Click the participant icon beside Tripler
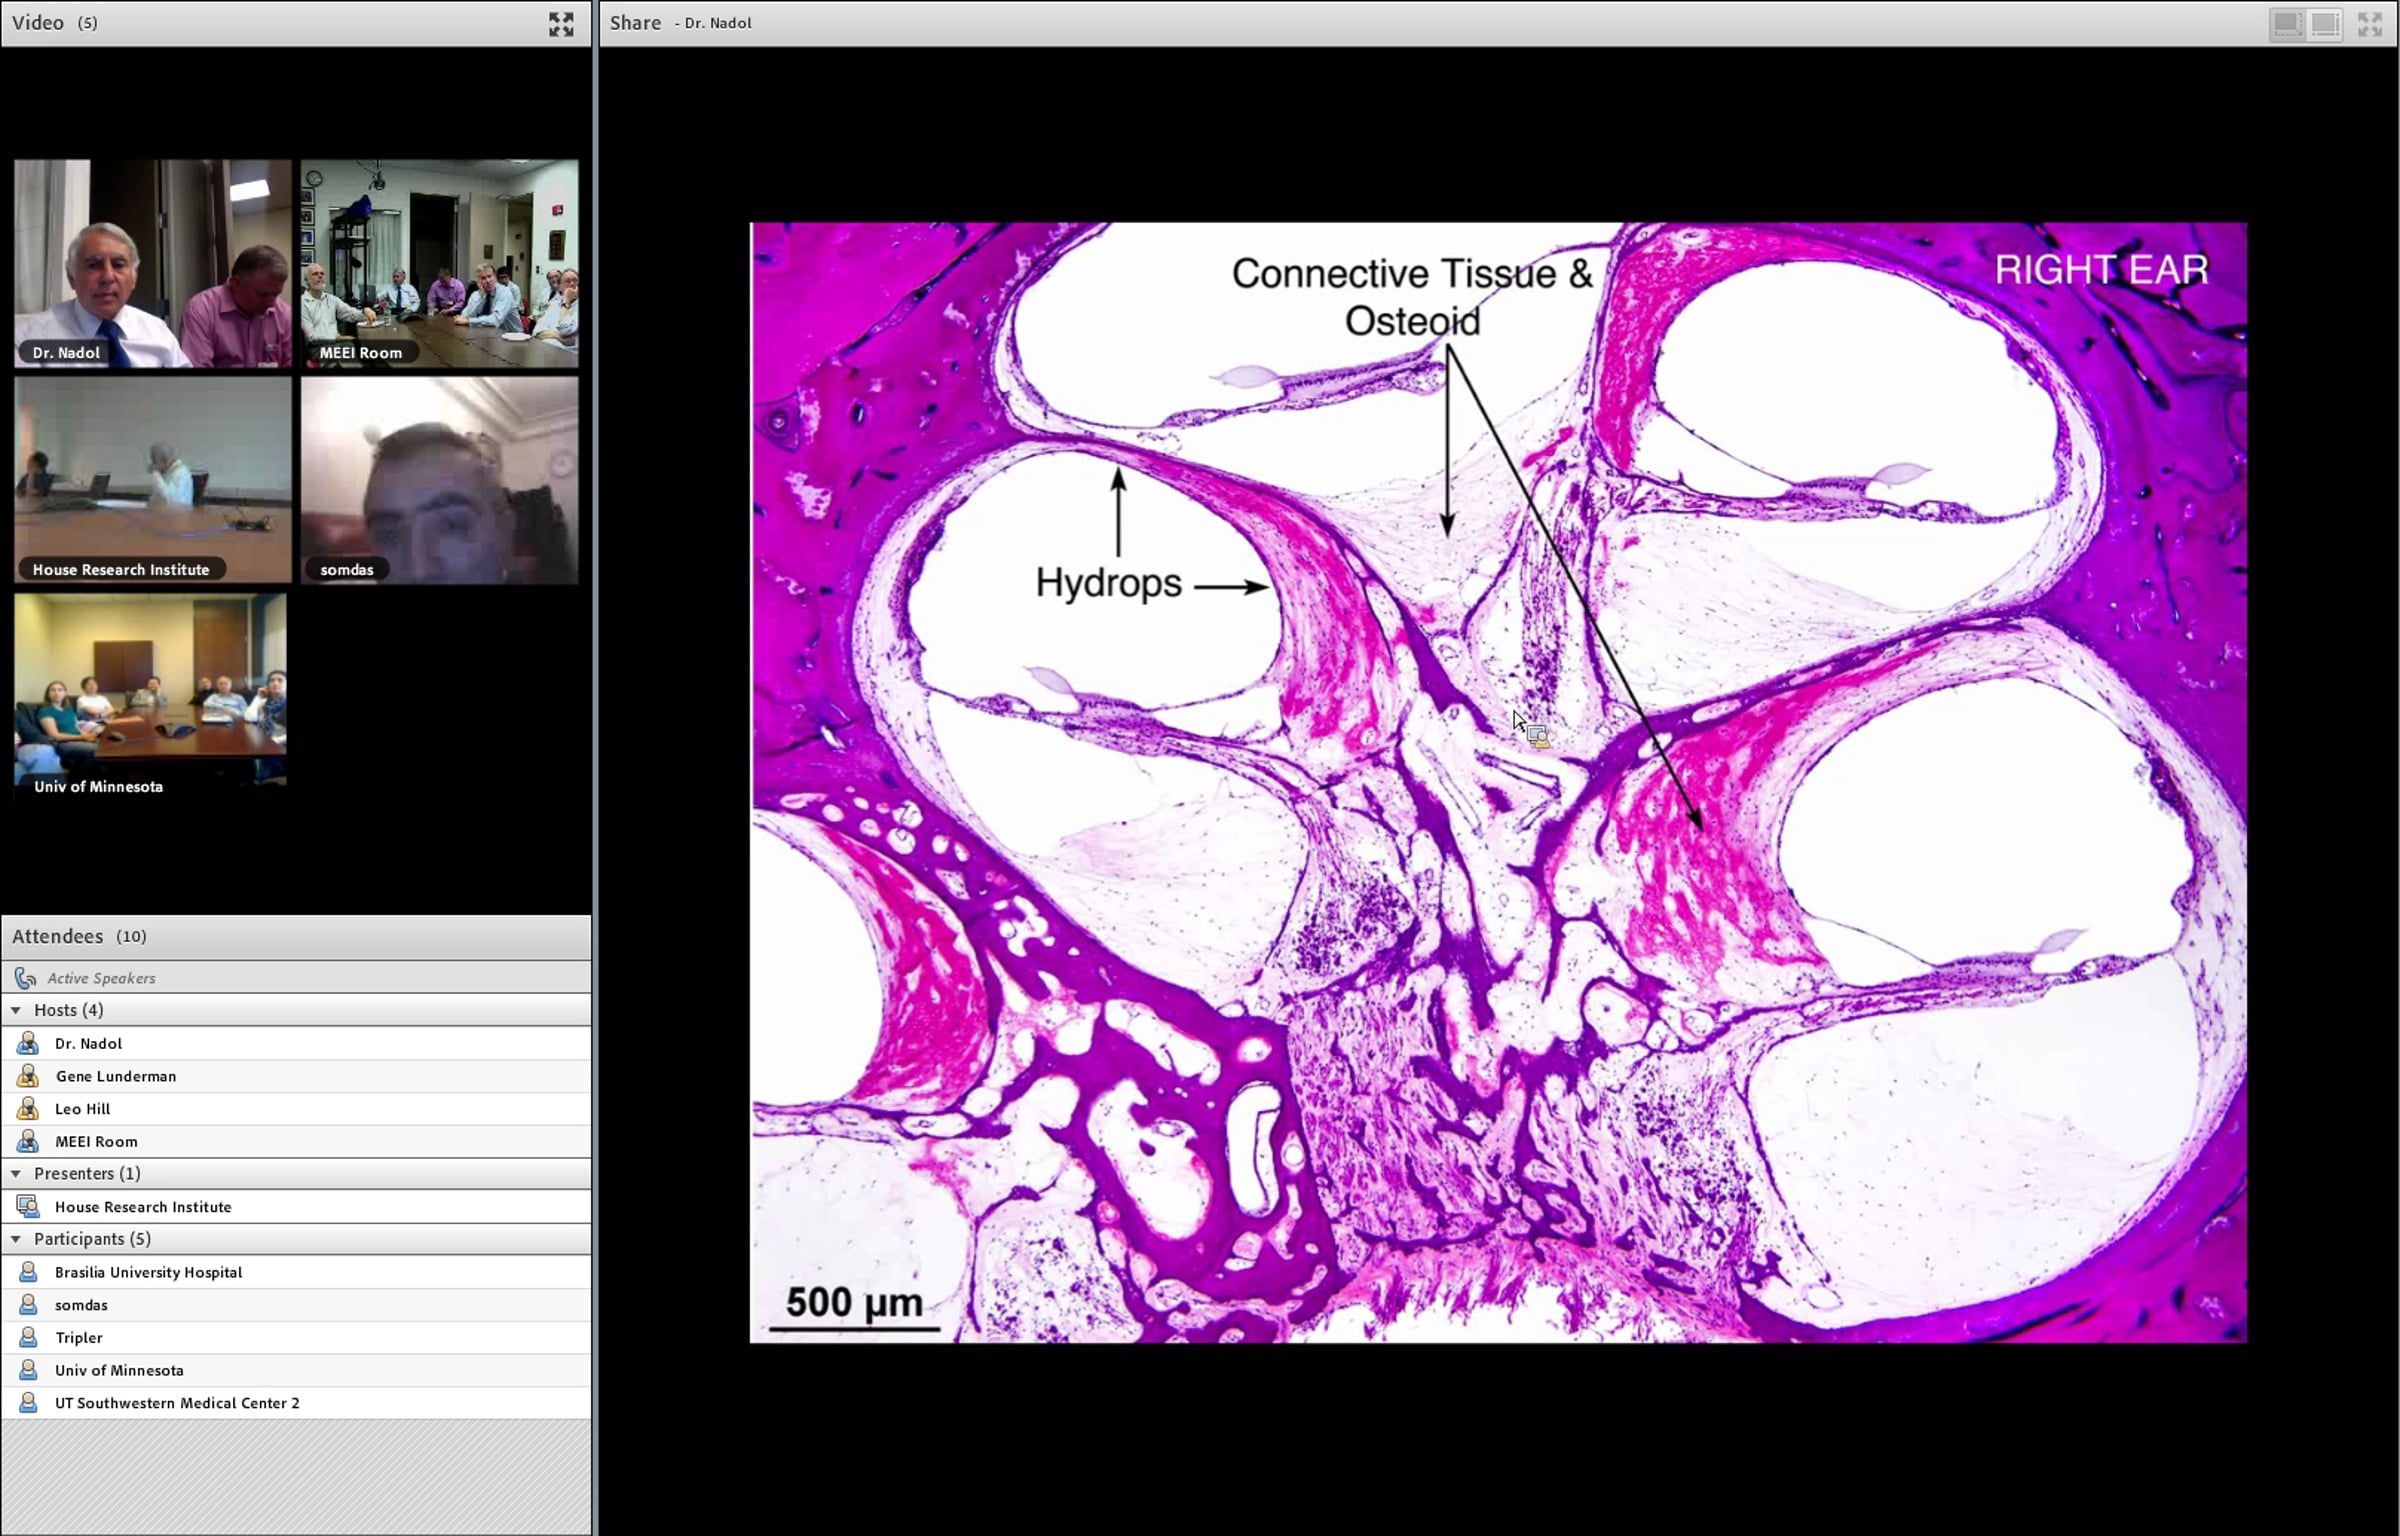 coord(28,1337)
